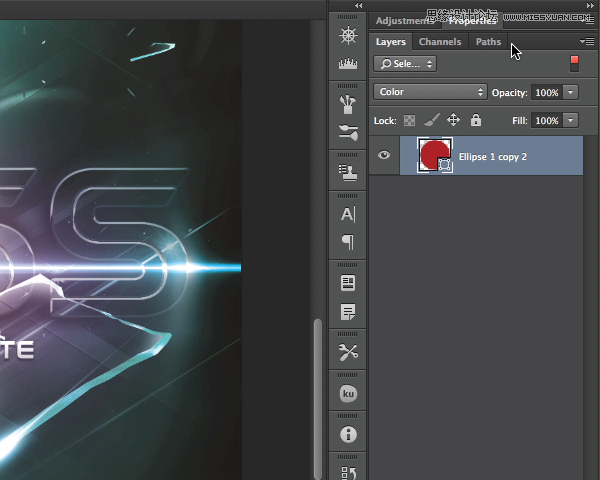The image size is (600, 480).
Task: Open the Info panel icon
Action: point(348,434)
